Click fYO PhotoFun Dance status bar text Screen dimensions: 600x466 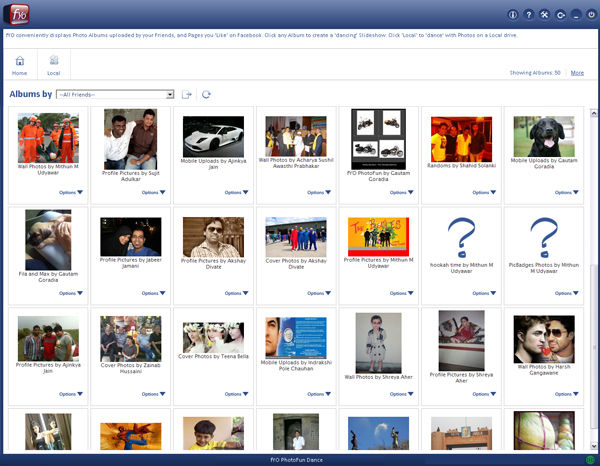click(297, 460)
